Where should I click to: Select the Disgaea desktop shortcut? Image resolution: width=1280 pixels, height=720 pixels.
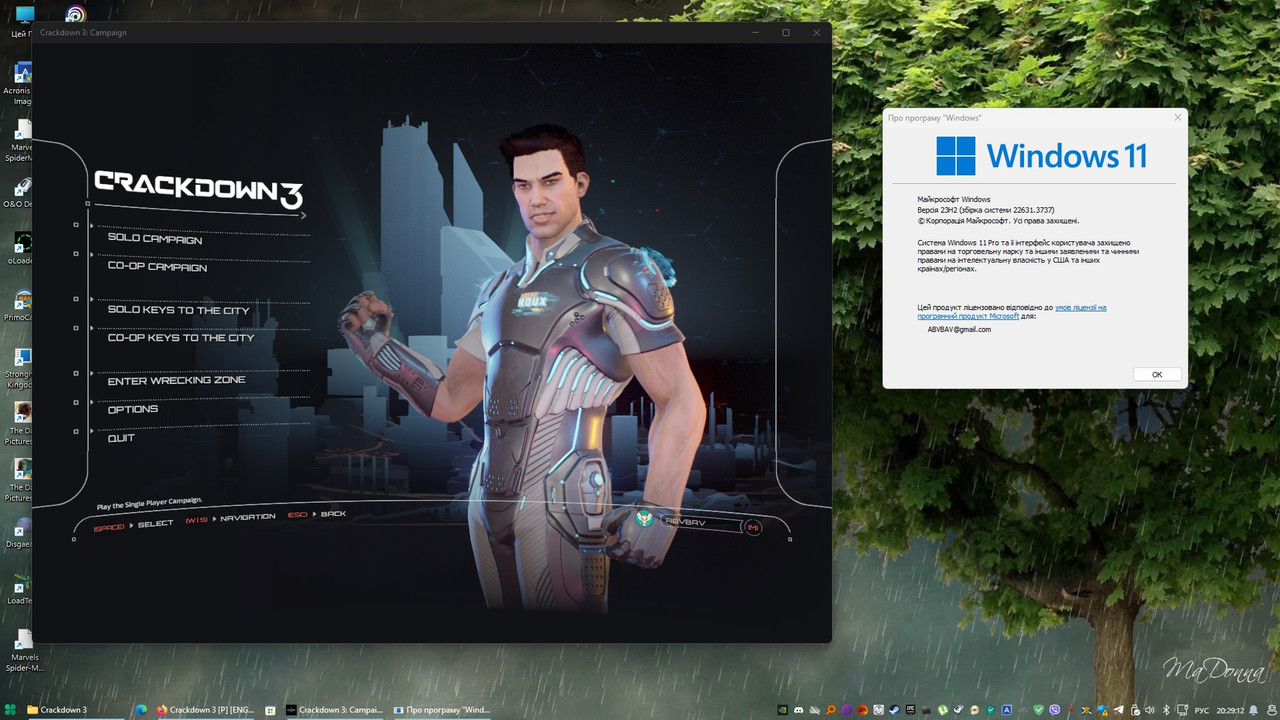[19, 533]
